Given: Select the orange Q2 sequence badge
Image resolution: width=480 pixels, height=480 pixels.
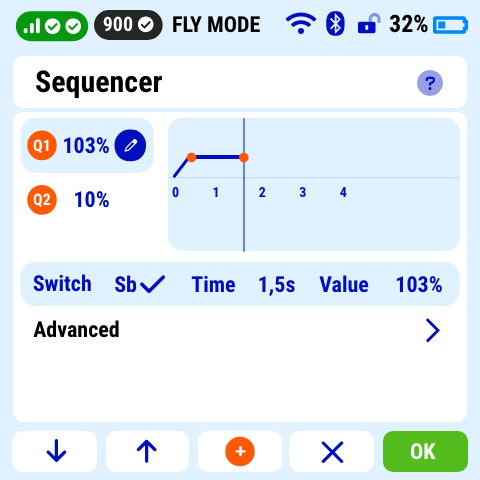Looking at the screenshot, I should click(x=42, y=200).
